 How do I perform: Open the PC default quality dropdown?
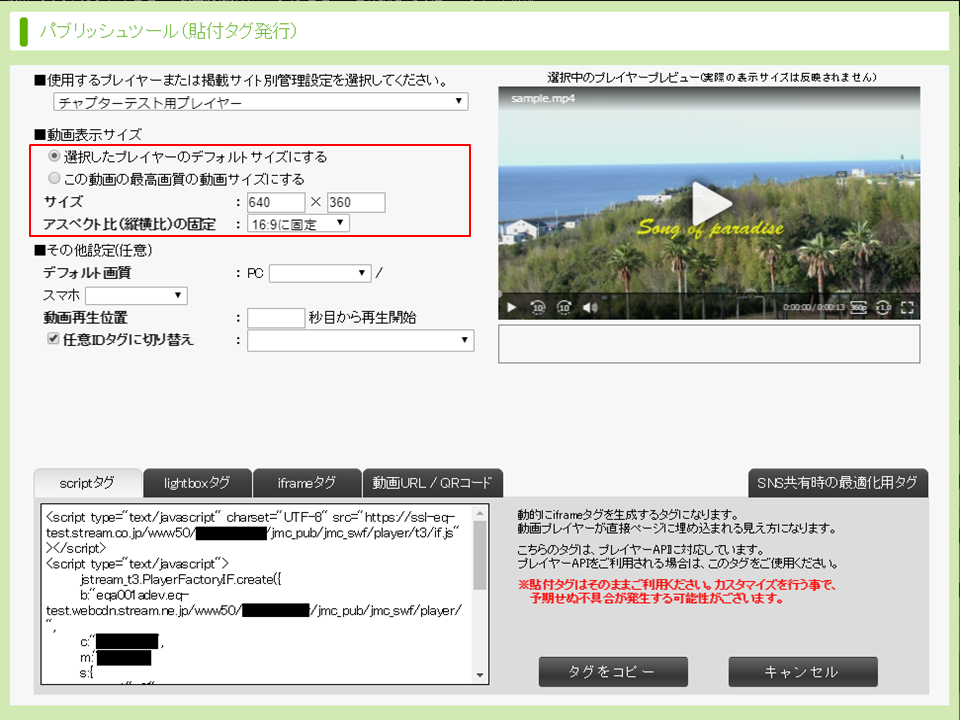click(x=320, y=273)
